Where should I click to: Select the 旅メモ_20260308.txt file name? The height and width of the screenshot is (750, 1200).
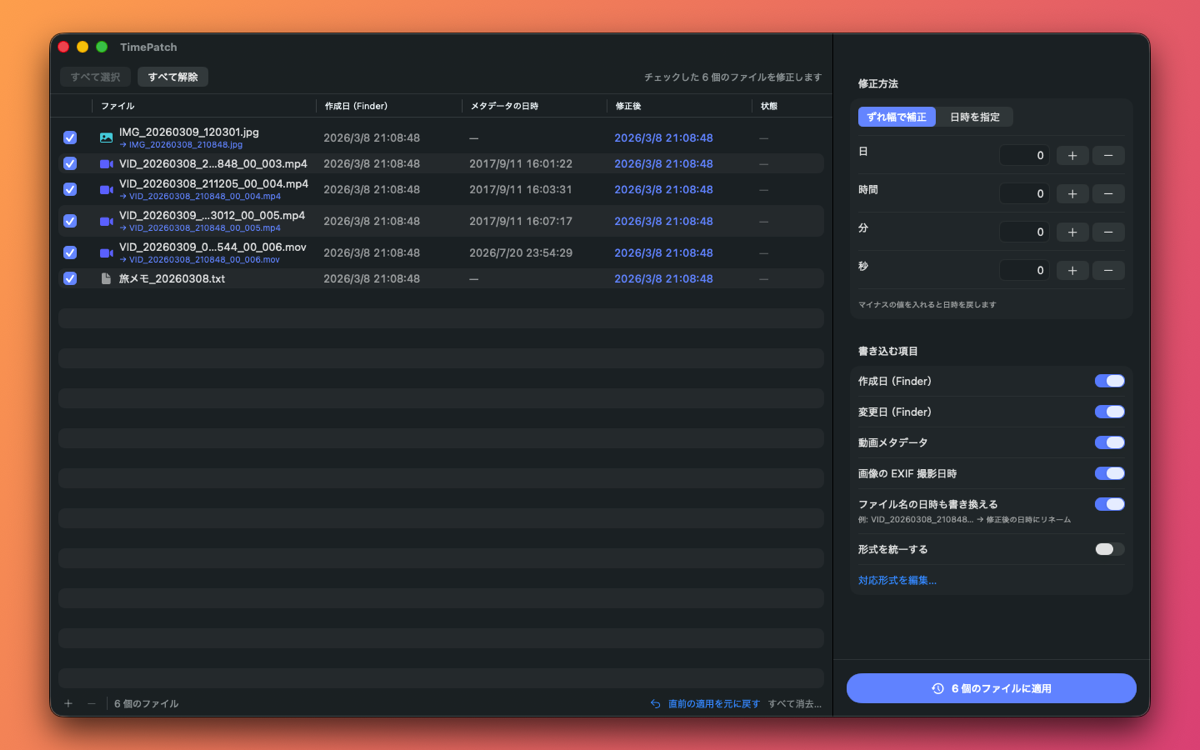(172, 279)
